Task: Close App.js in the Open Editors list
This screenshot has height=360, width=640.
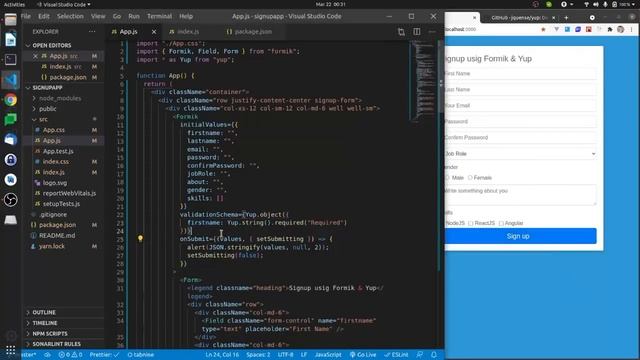Action: pyautogui.click(x=36, y=56)
